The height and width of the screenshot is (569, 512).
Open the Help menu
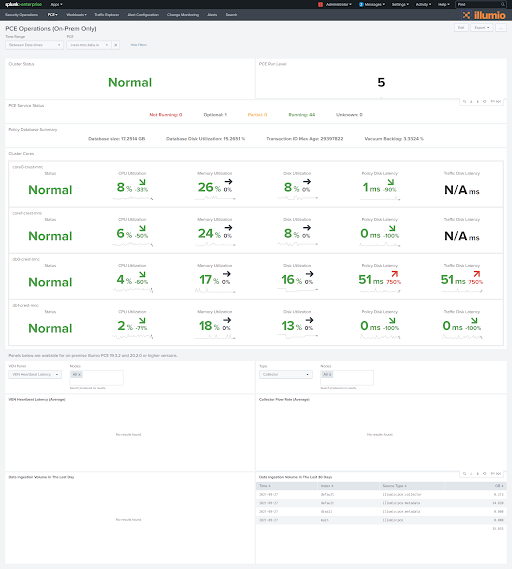pyautogui.click(x=443, y=4)
